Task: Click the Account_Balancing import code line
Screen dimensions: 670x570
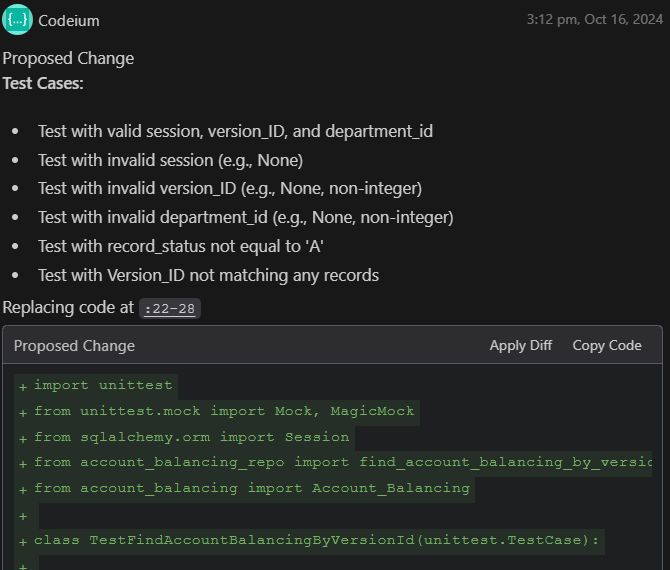Action: click(x=251, y=488)
